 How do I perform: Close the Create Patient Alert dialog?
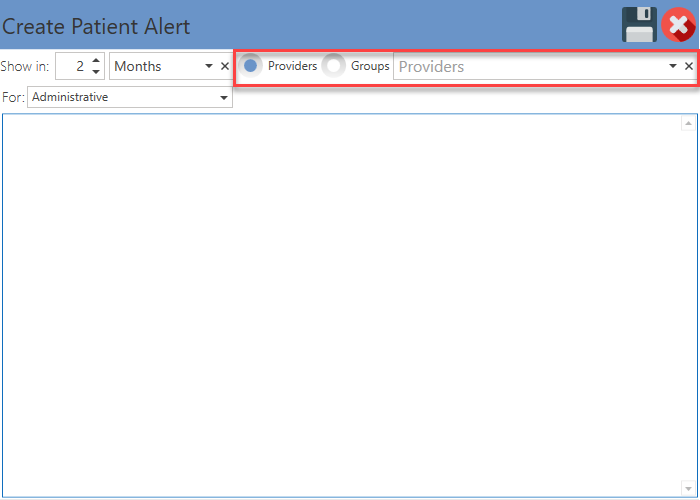coord(679,25)
